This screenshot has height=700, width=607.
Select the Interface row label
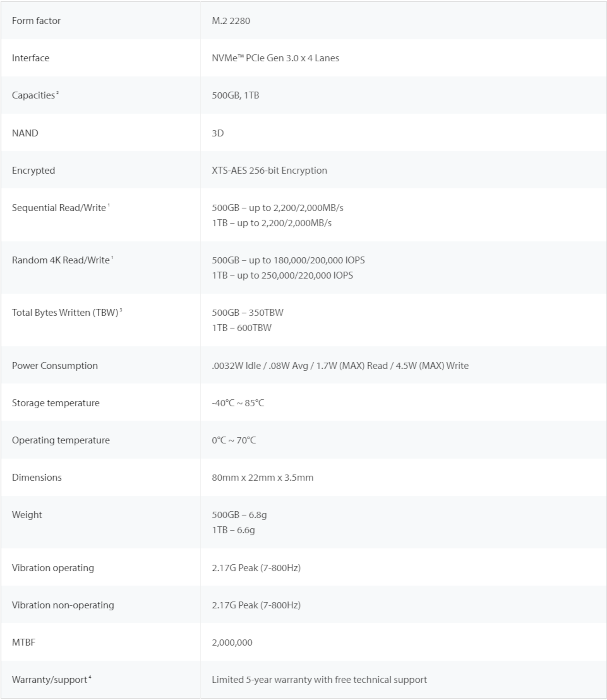30,58
